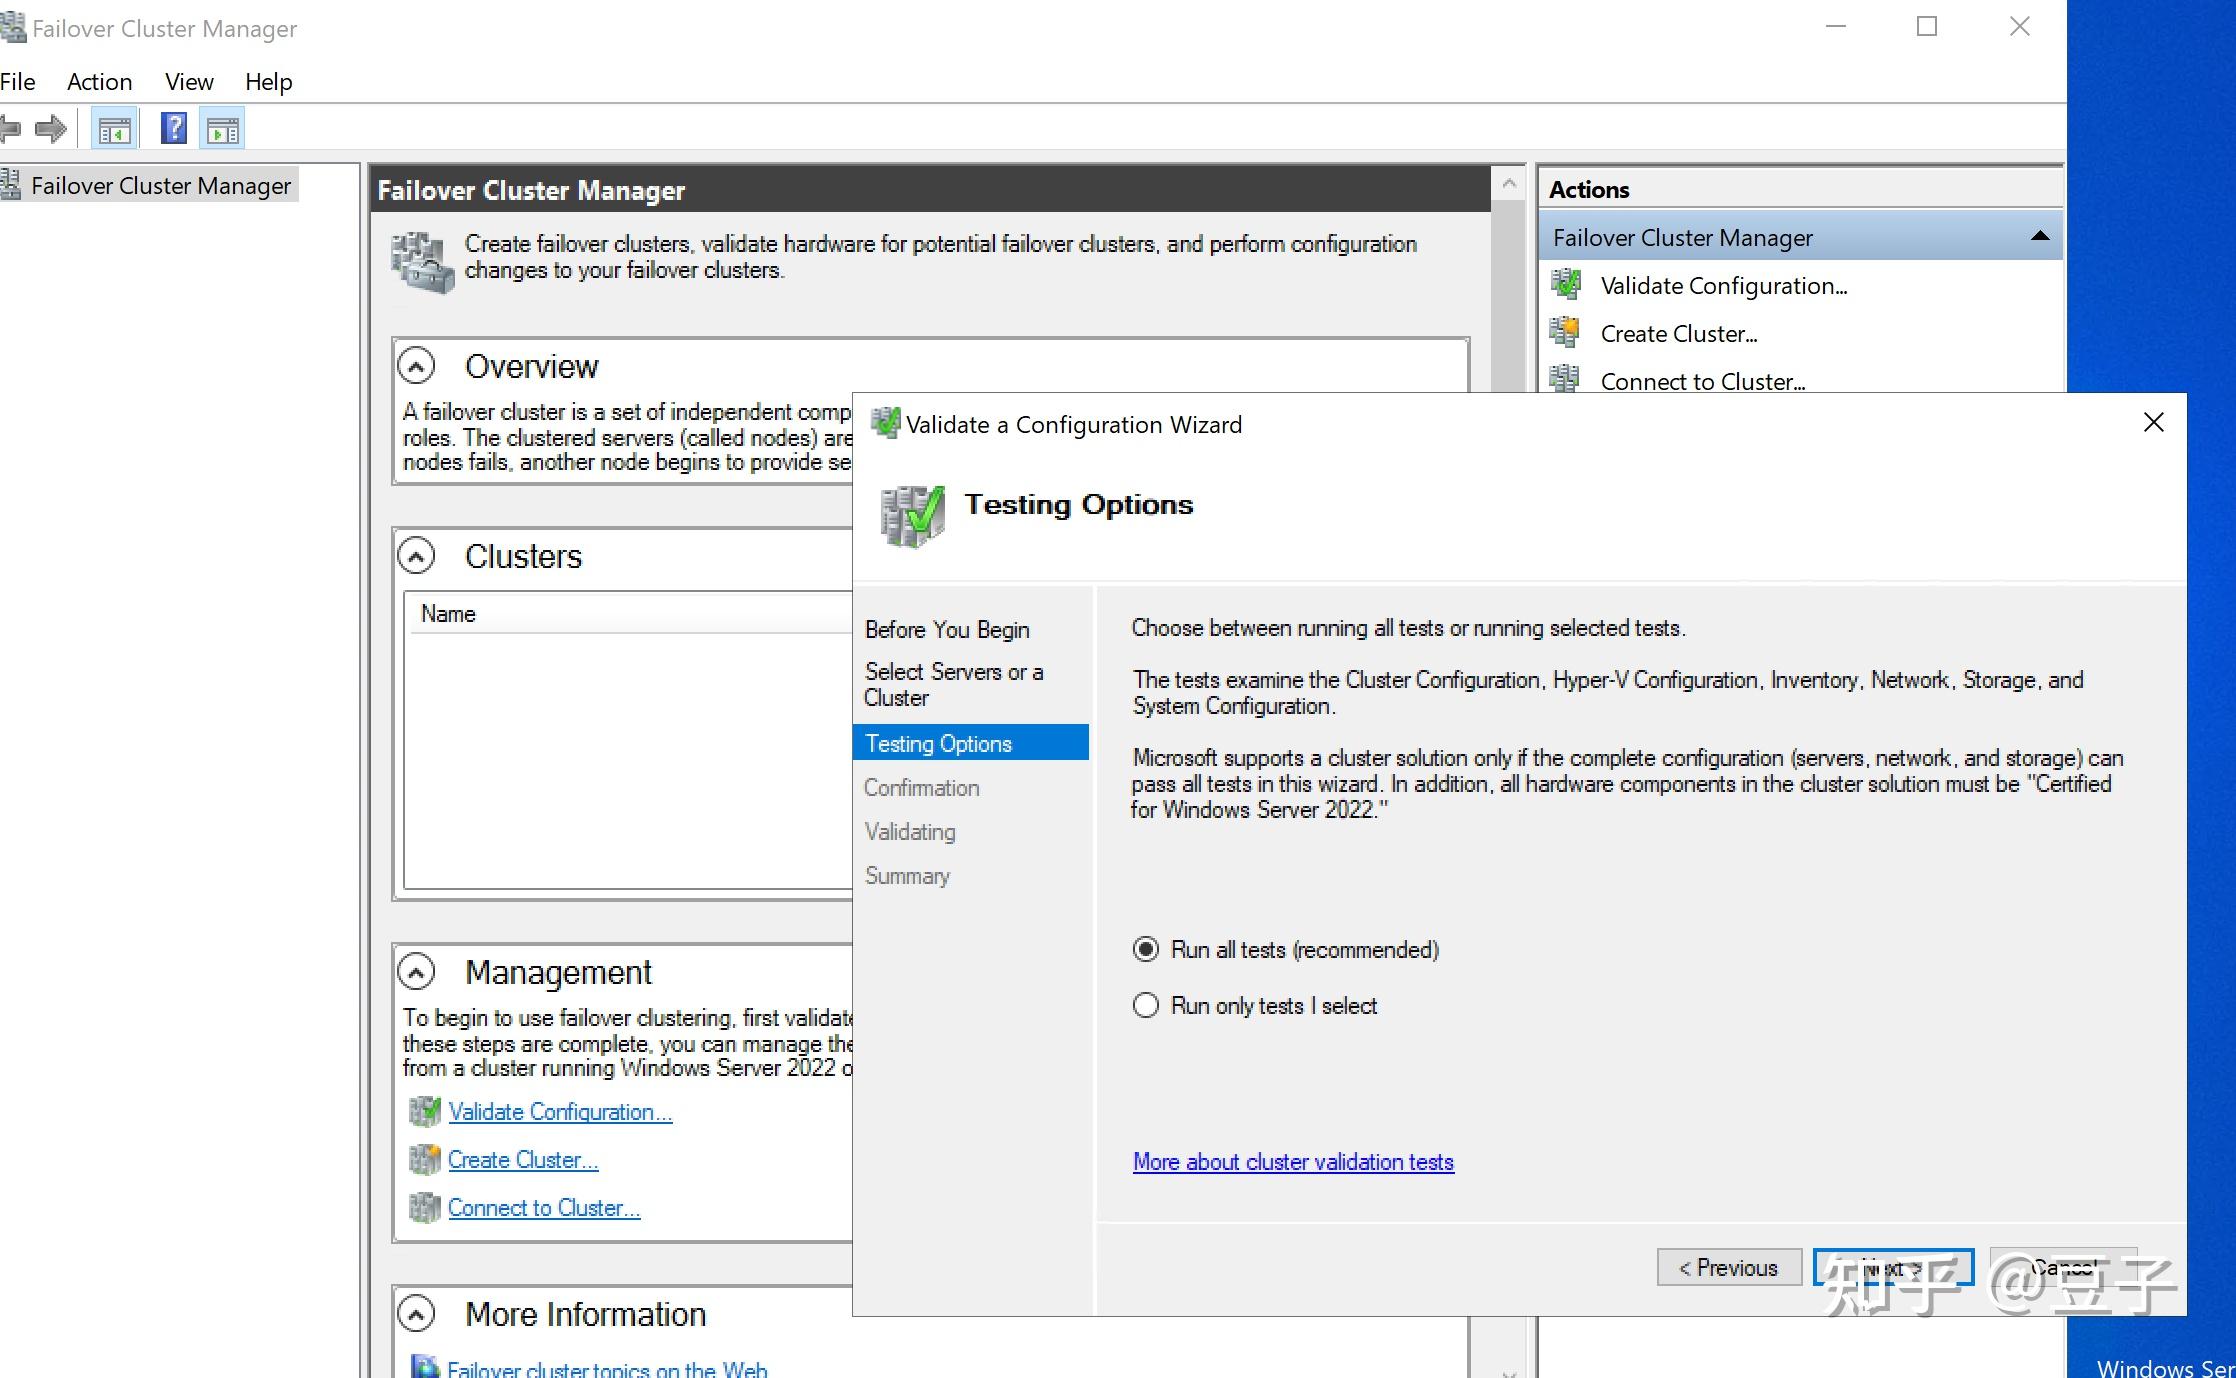2236x1378 pixels.
Task: Collapse the Clusters section
Action: (416, 556)
